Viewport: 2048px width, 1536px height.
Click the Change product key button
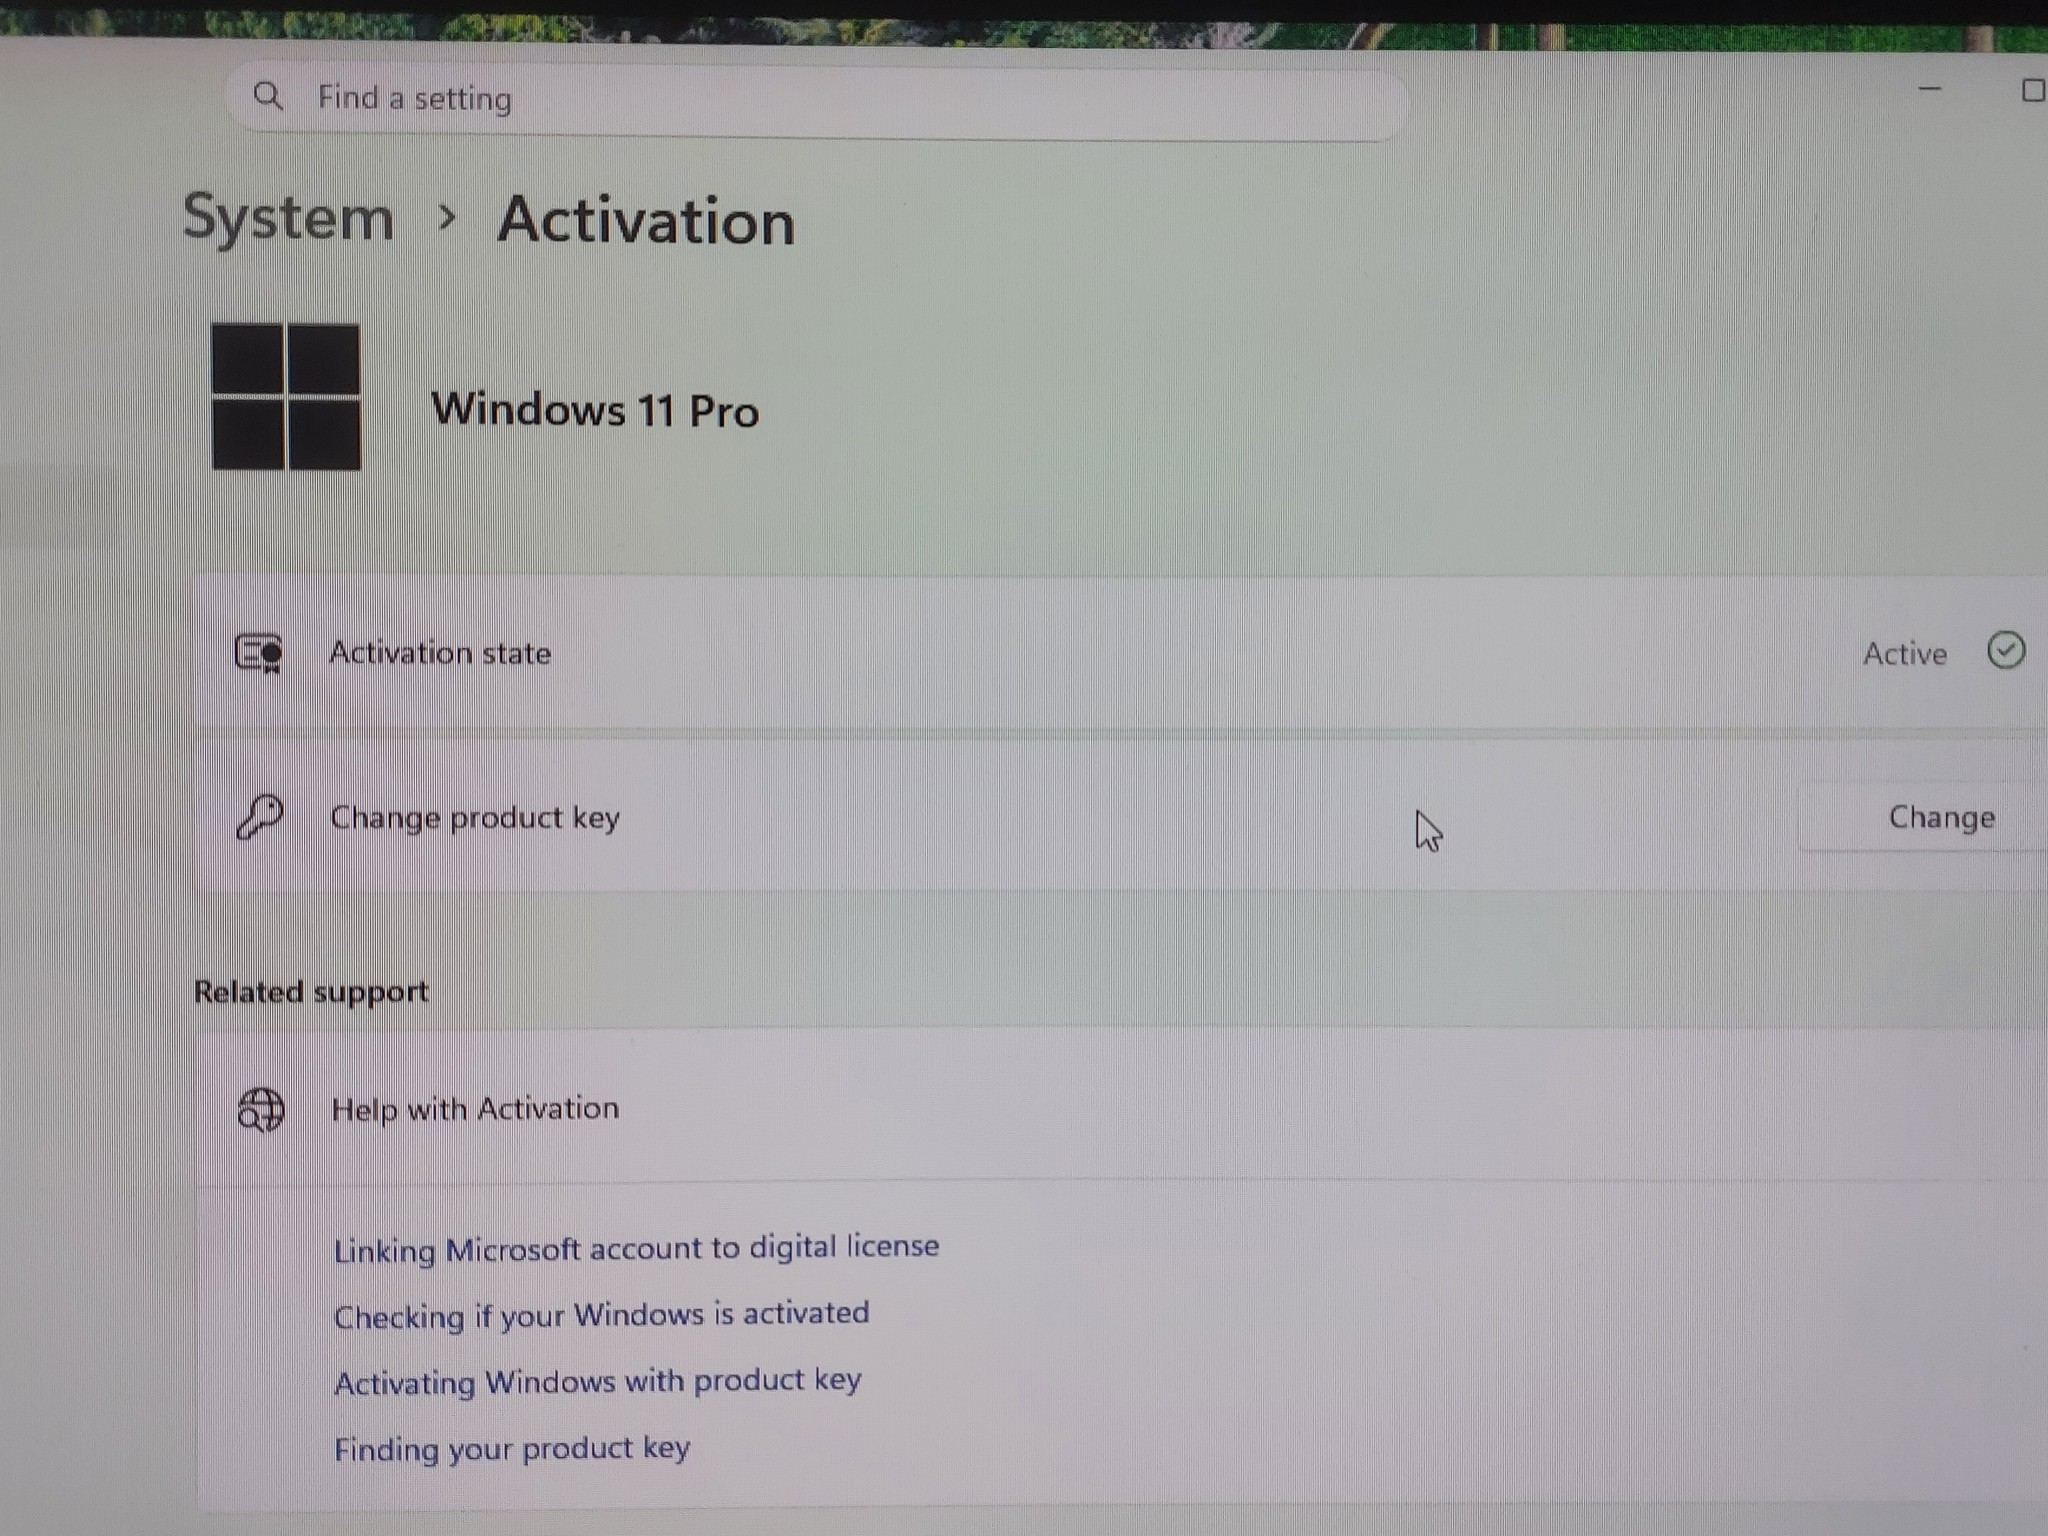tap(1941, 817)
